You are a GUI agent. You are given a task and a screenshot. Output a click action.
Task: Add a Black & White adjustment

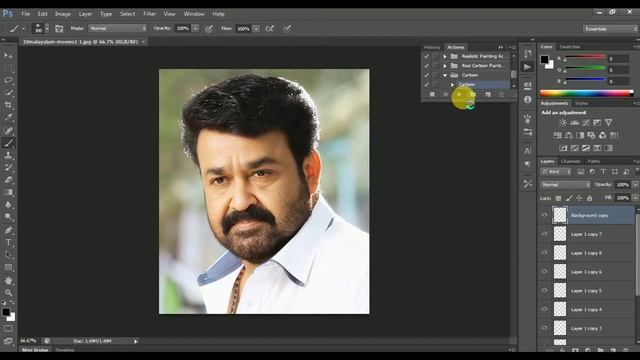(x=580, y=135)
